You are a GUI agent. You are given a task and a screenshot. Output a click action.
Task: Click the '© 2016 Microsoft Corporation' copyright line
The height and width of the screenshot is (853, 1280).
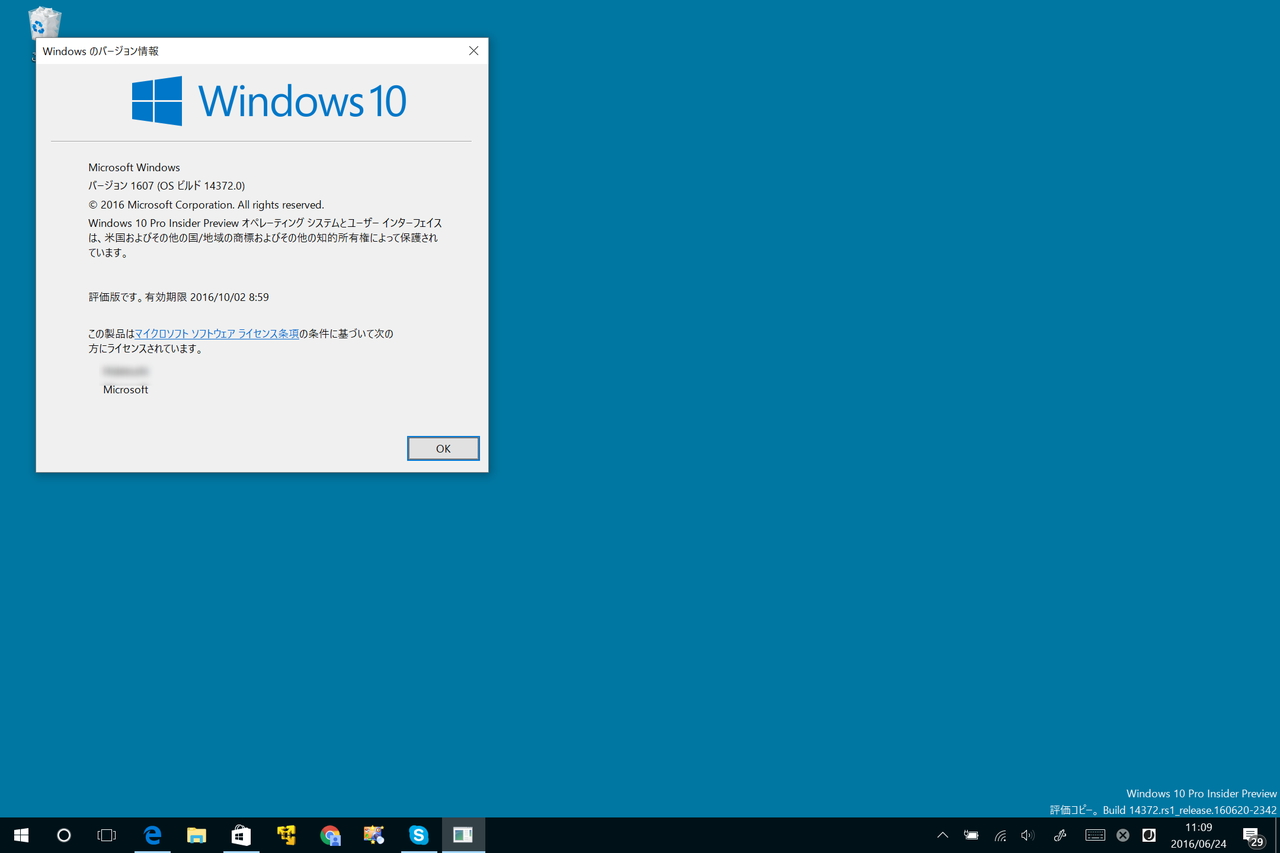click(206, 205)
